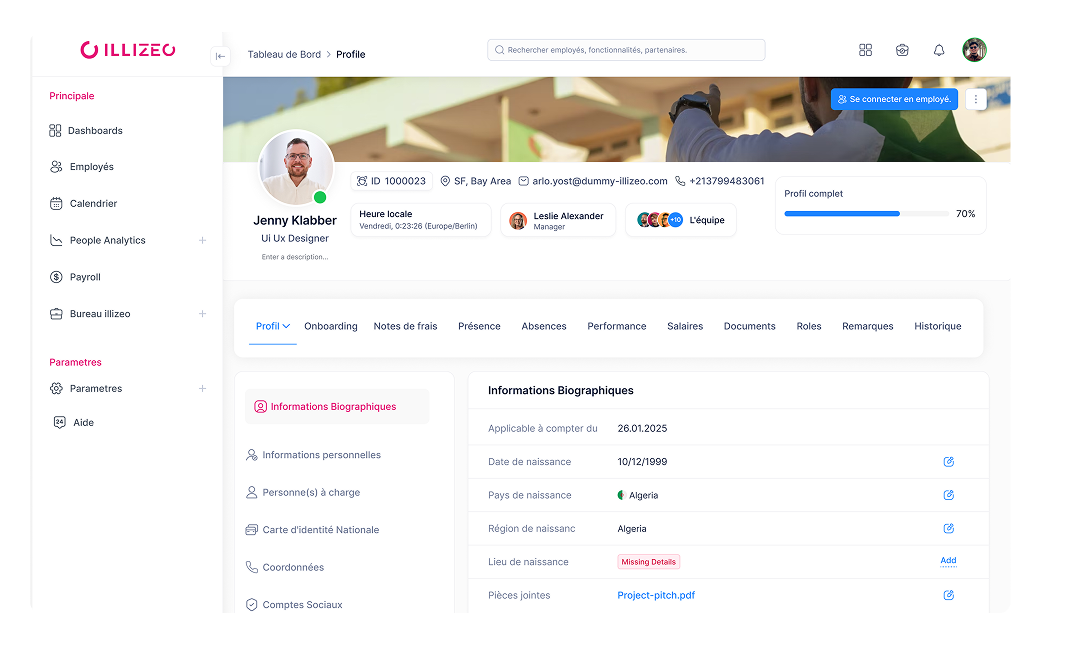1068x645 pixels.
Task: Edit the Date de naissance field
Action: pos(948,462)
